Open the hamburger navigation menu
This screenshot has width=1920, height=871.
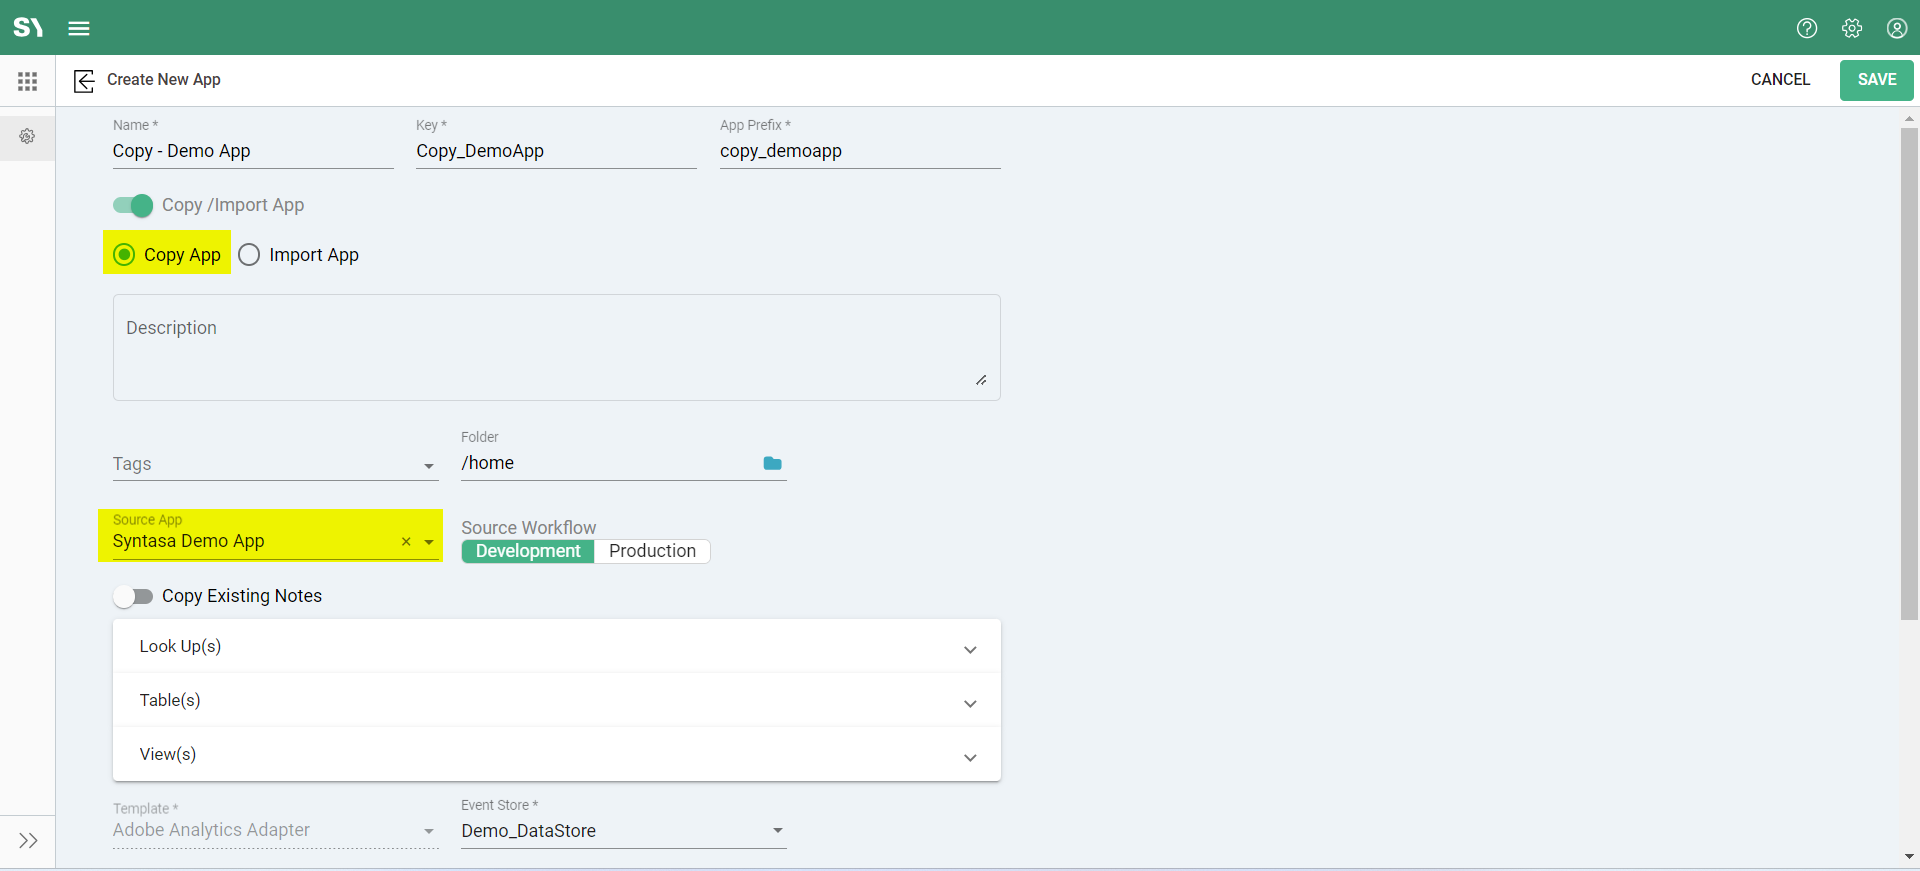coord(79,28)
